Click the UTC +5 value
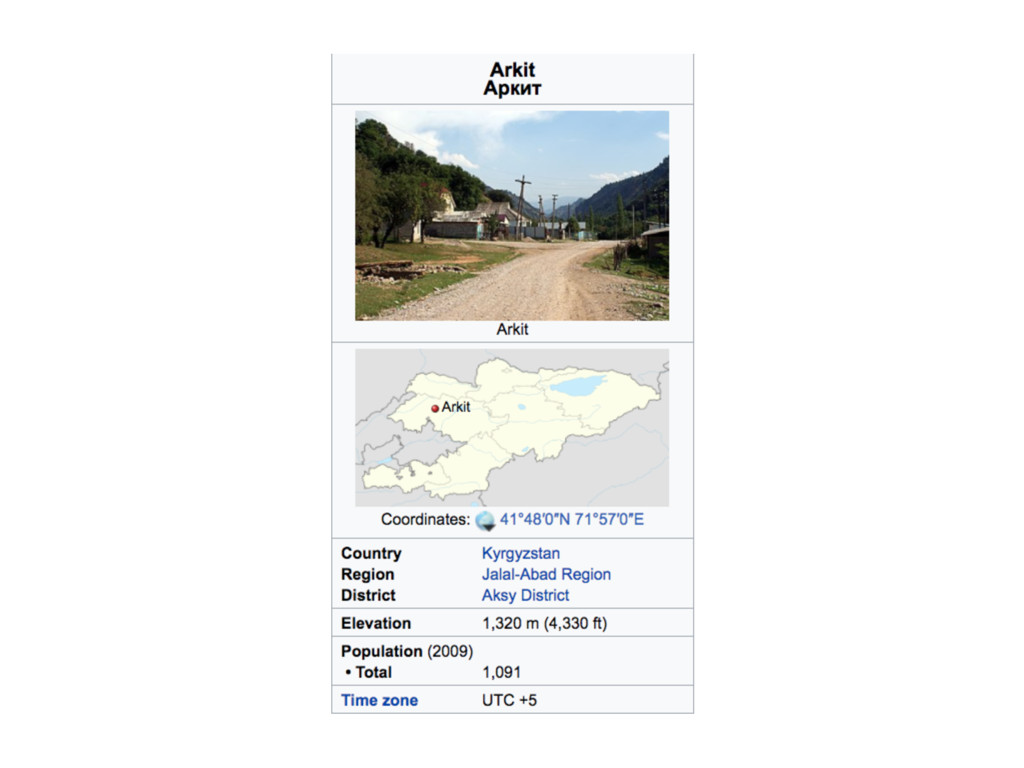 coord(509,700)
